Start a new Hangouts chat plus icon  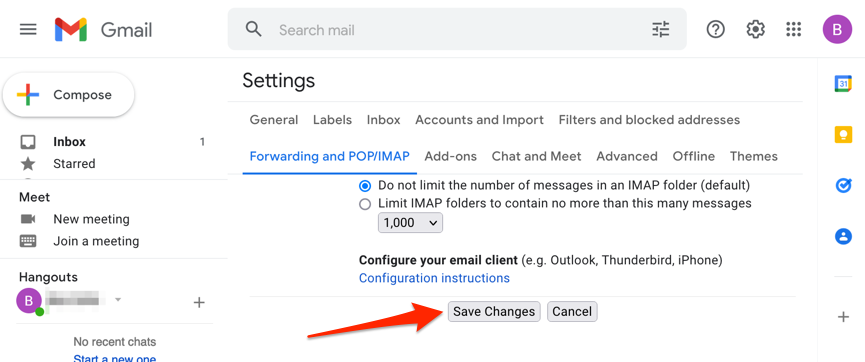199,302
